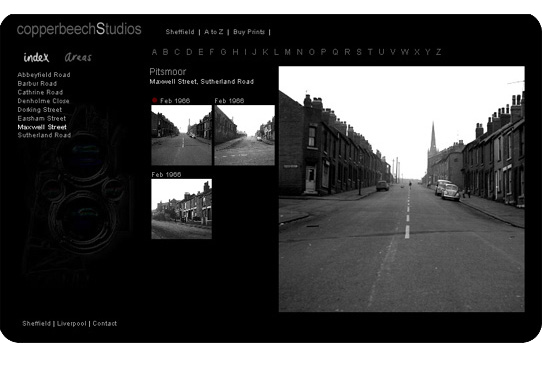The height and width of the screenshot is (369, 542).
Task: Open Contact link in footer
Action: click(105, 323)
